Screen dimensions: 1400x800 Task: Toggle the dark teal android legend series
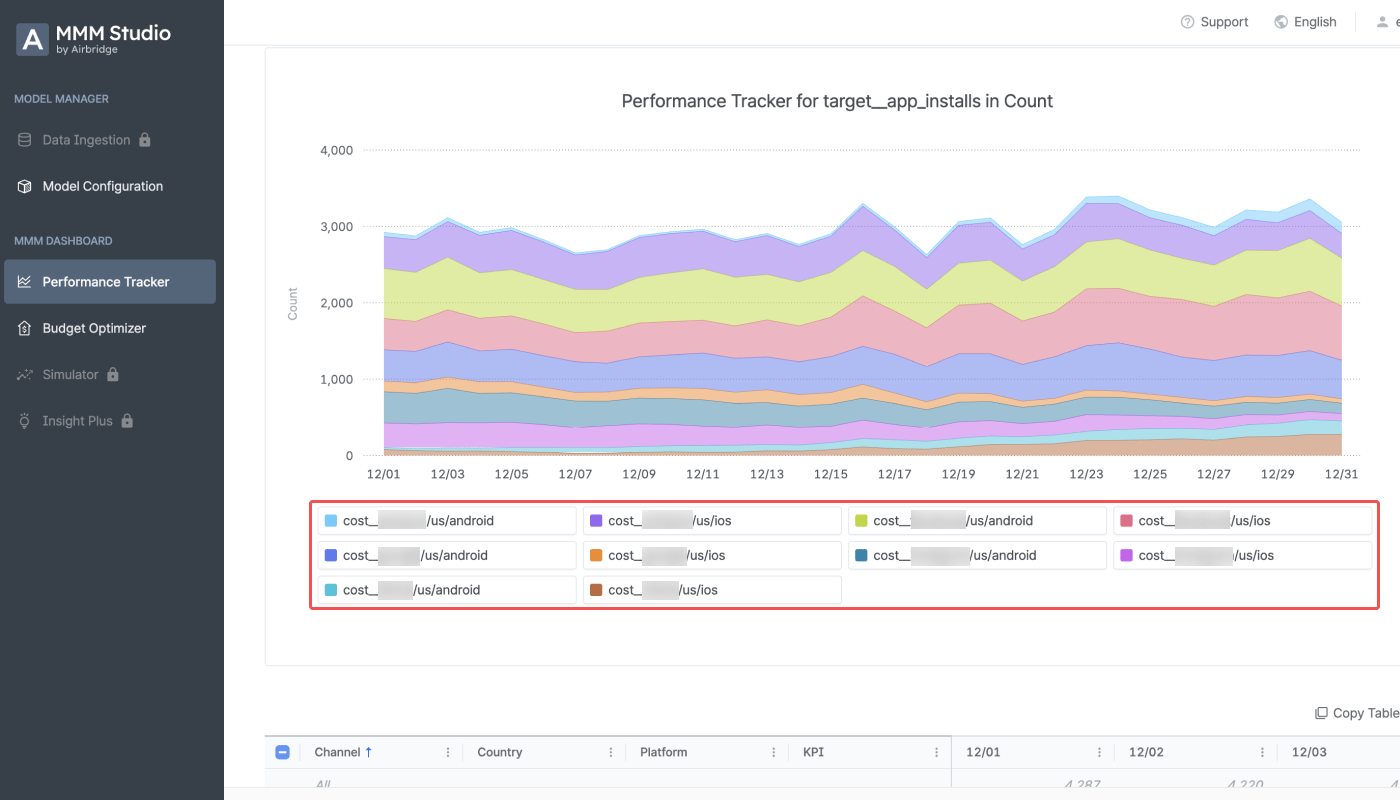click(x=977, y=555)
